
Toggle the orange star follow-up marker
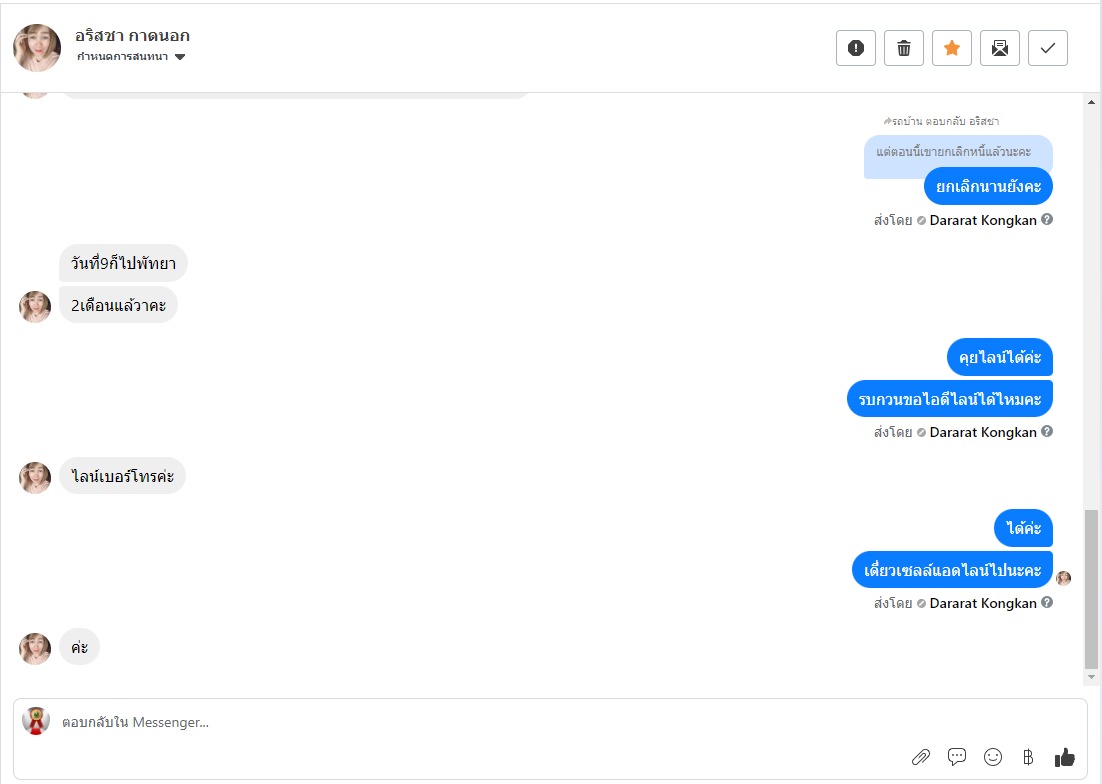(x=952, y=48)
